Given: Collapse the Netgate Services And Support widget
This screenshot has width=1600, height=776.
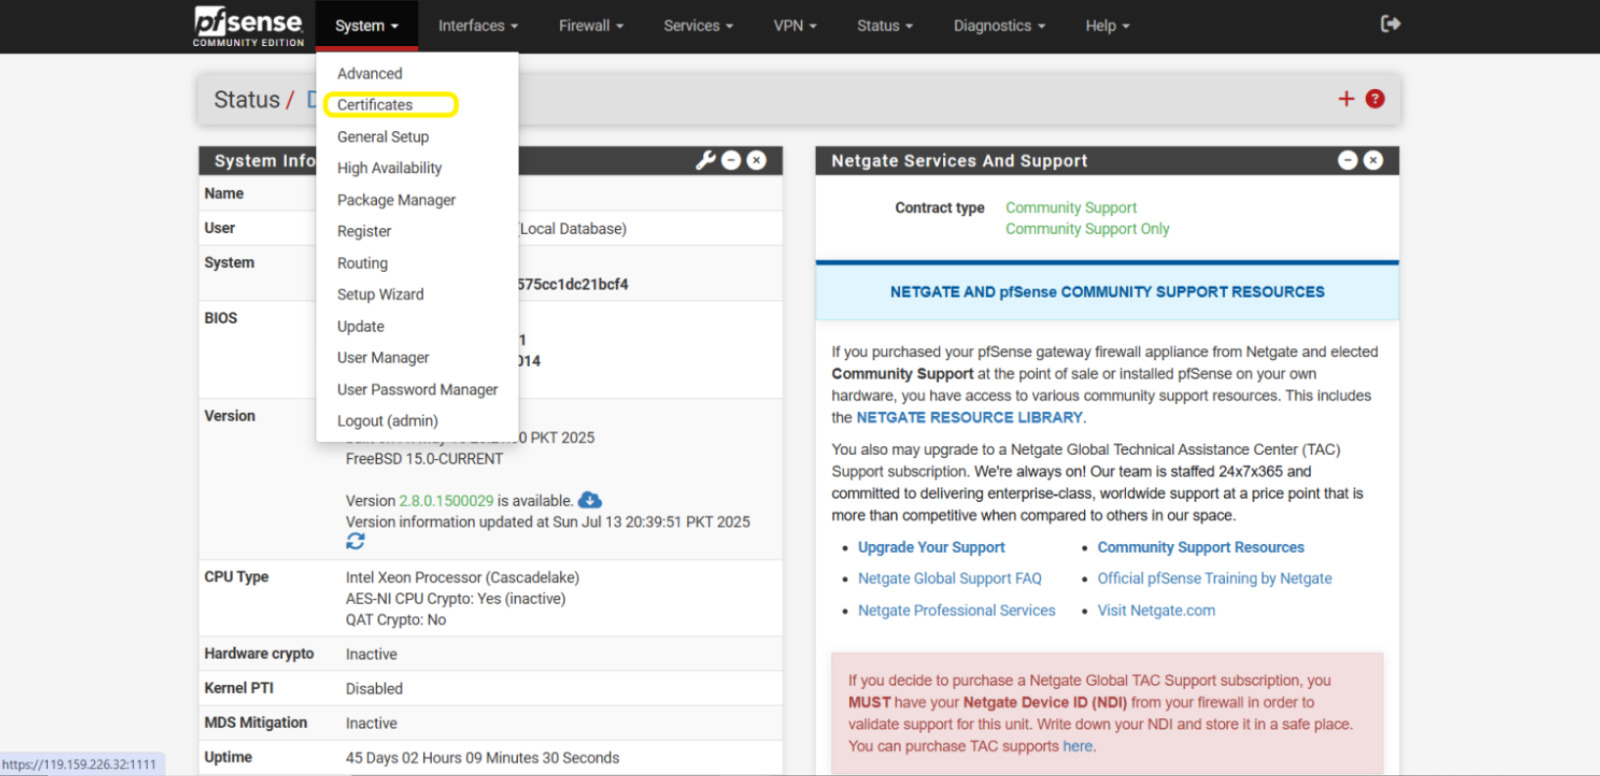Looking at the screenshot, I should pyautogui.click(x=1348, y=160).
